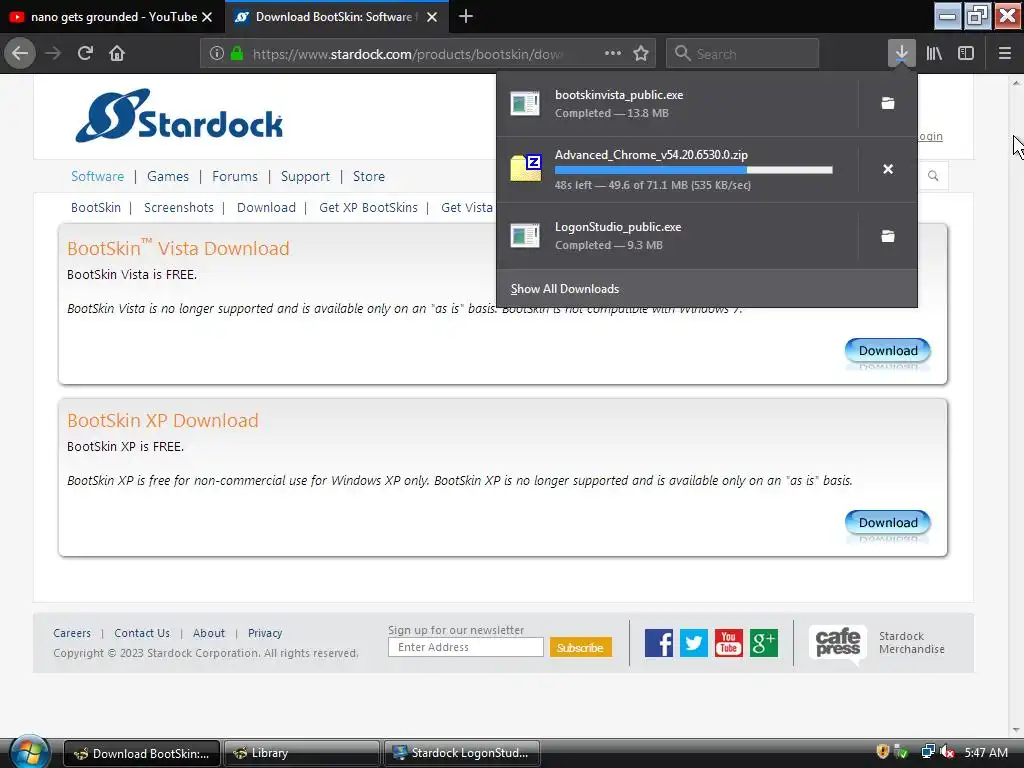Cancel the Advanced_Chrome zip download

point(888,169)
